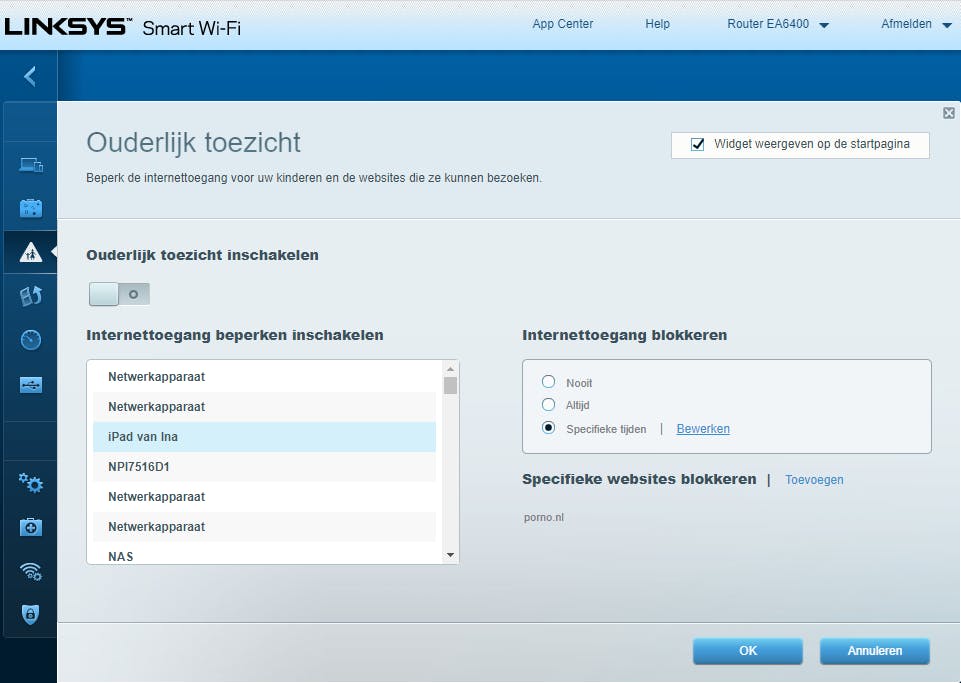This screenshot has width=961, height=683.
Task: Select NPI7516D1 device in list
Action: [x=264, y=467]
